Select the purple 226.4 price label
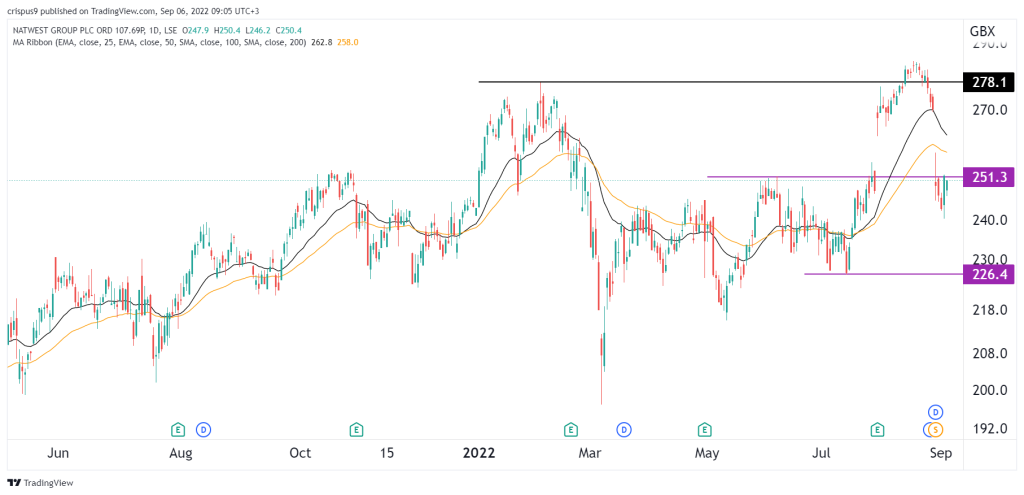The width and height of the screenshot is (1024, 495). (988, 274)
